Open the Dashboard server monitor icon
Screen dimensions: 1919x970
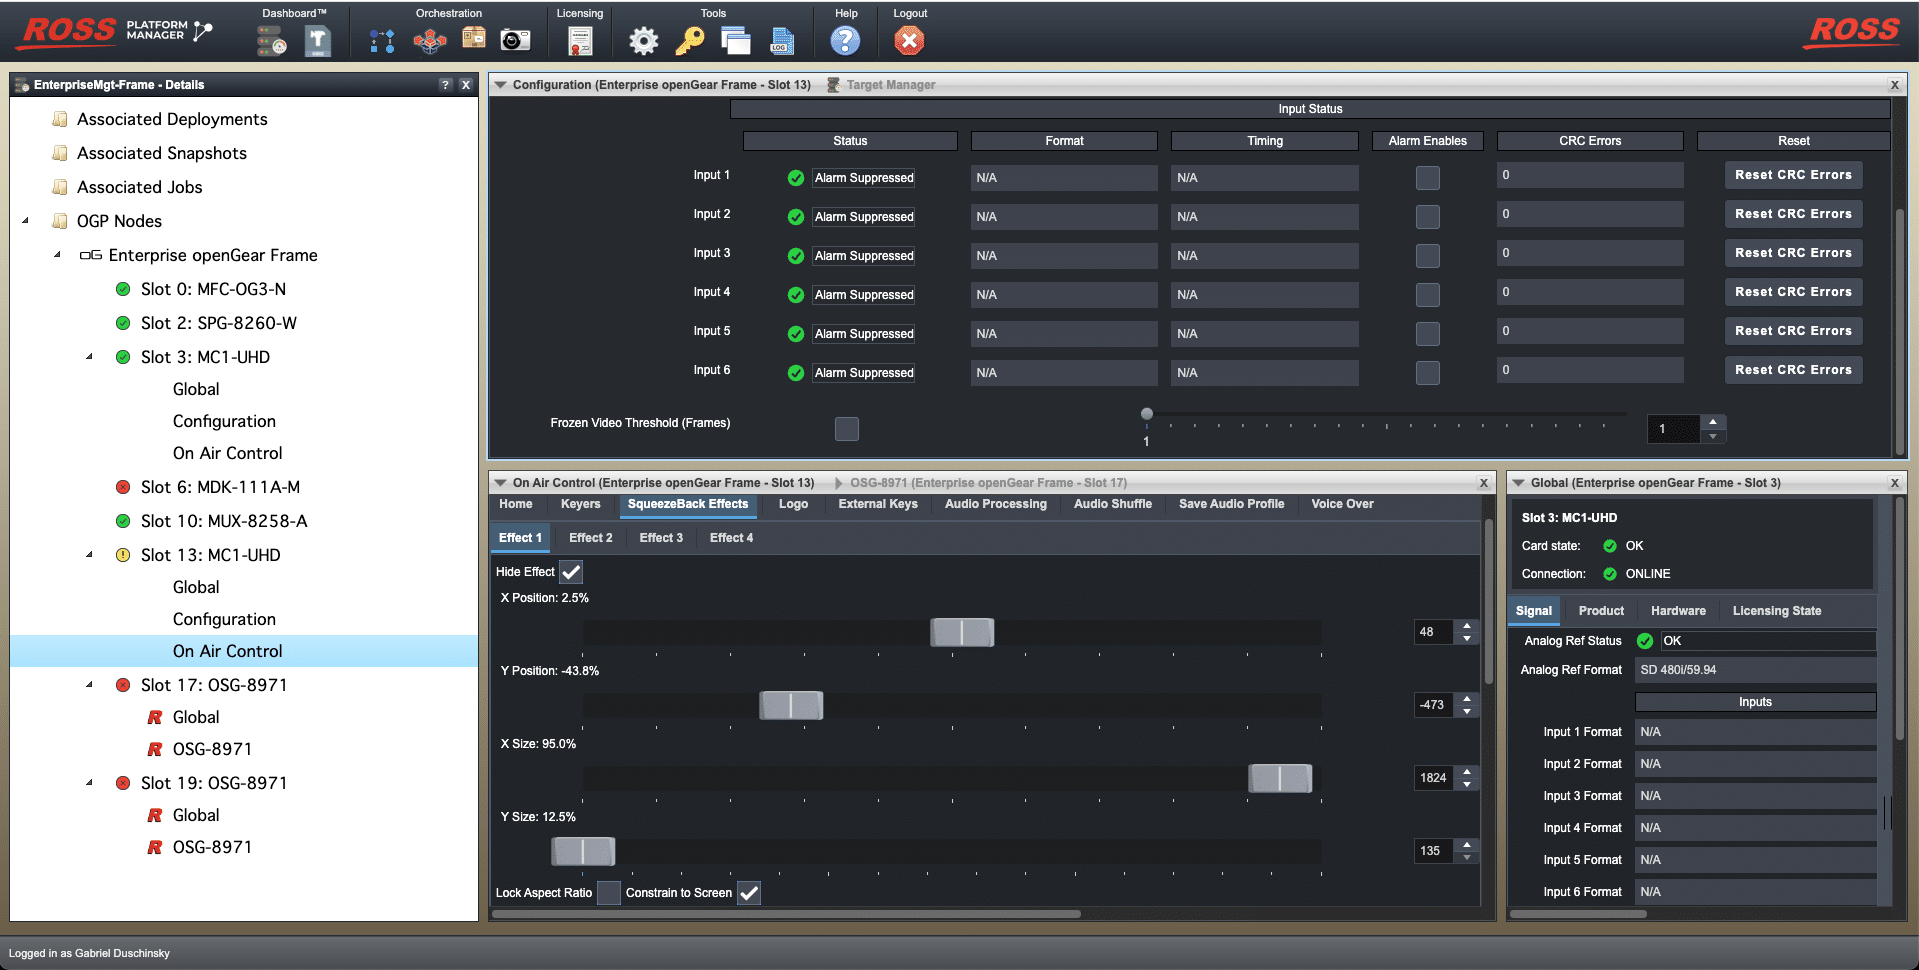tap(271, 40)
